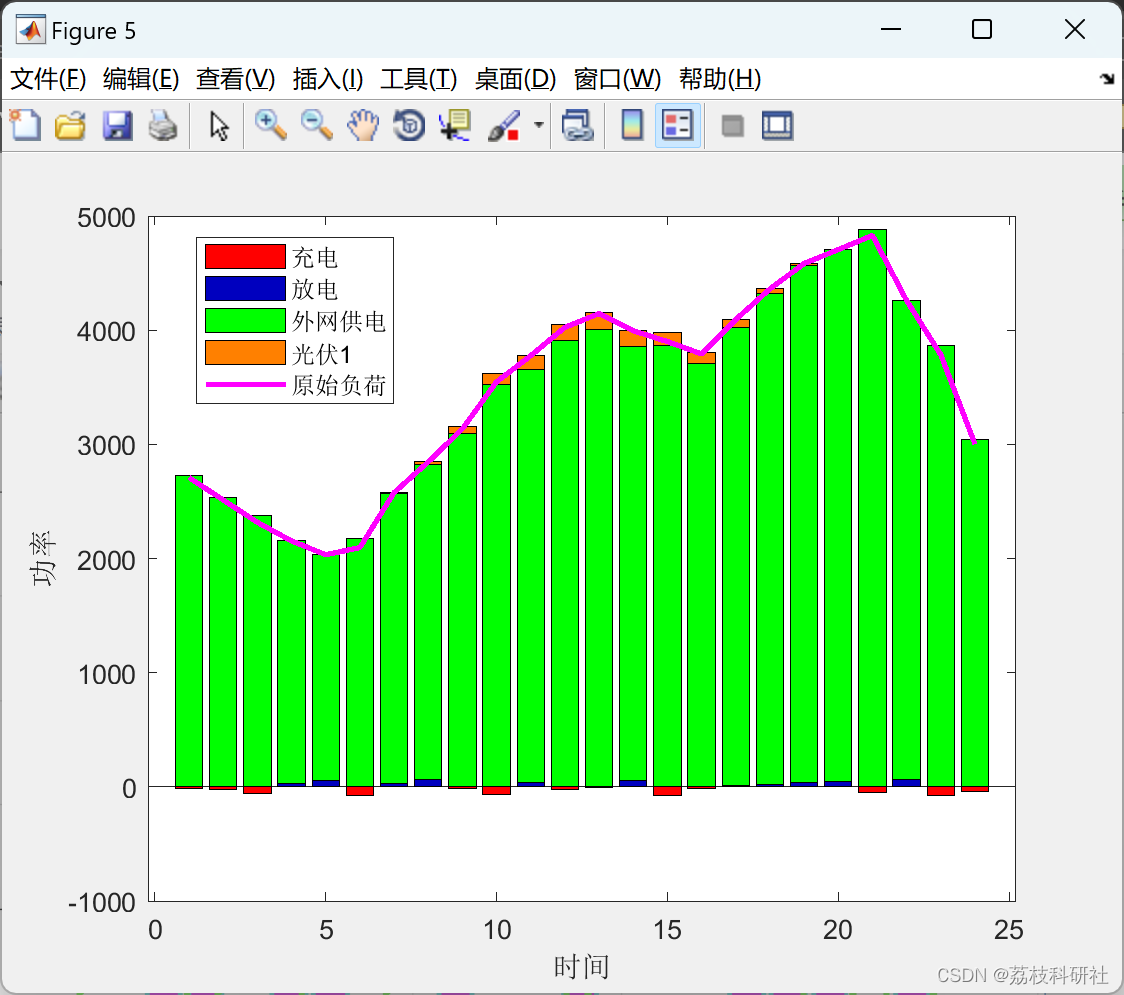
Task: Expand toolbar dock arrow at the menu bar's right end
Action: pyautogui.click(x=1108, y=79)
